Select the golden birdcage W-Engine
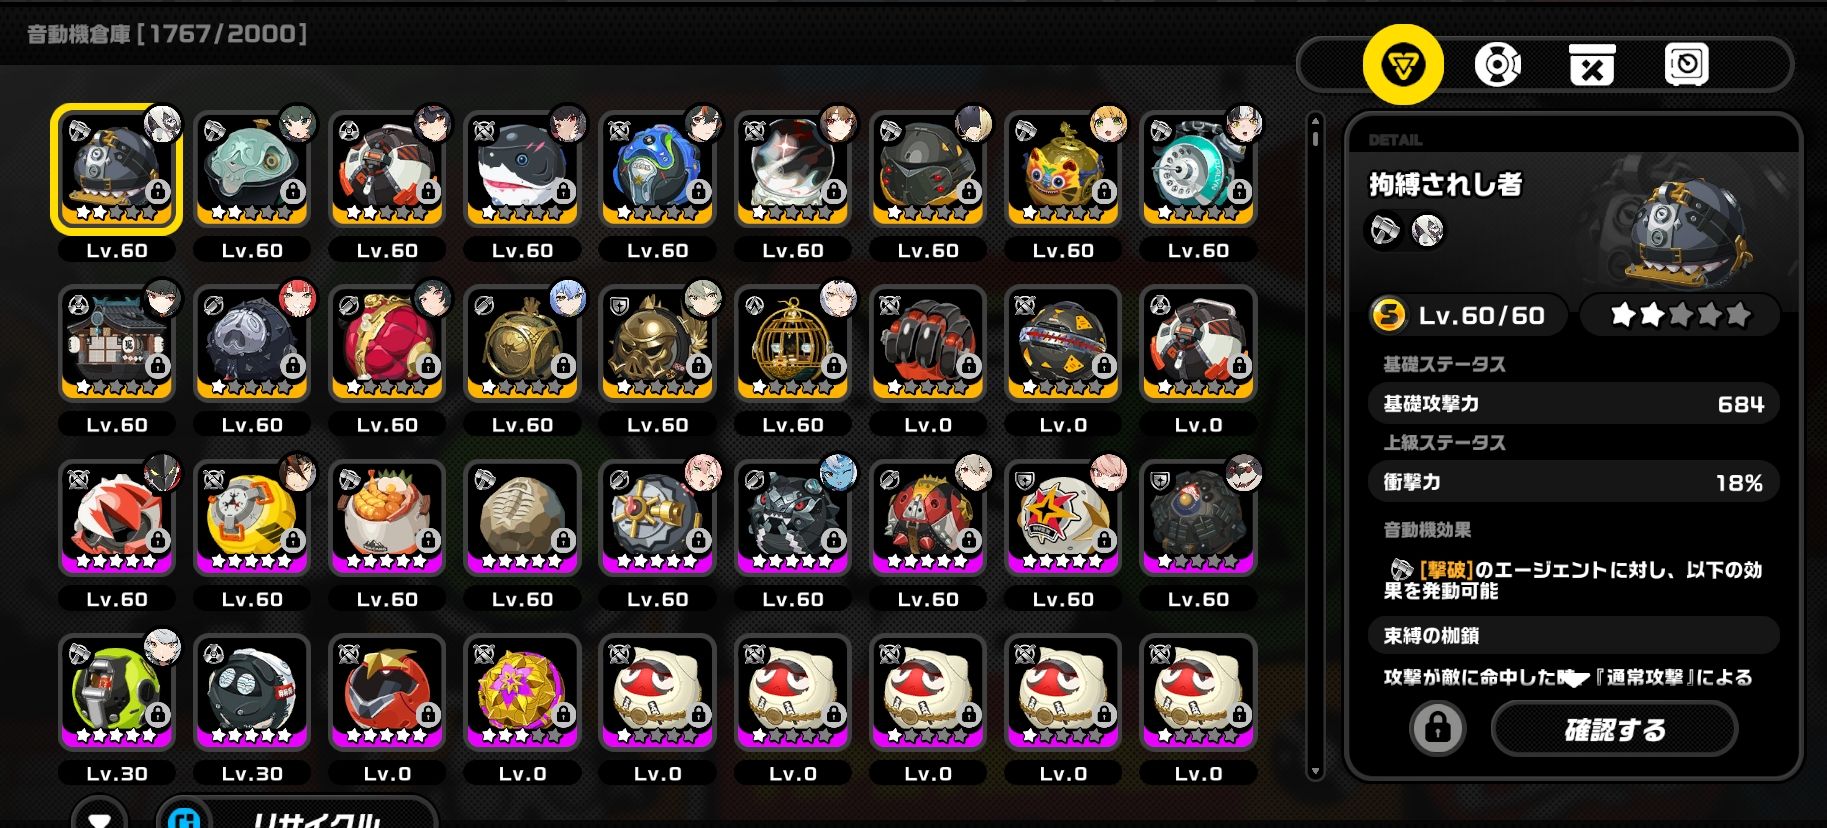 [x=793, y=343]
